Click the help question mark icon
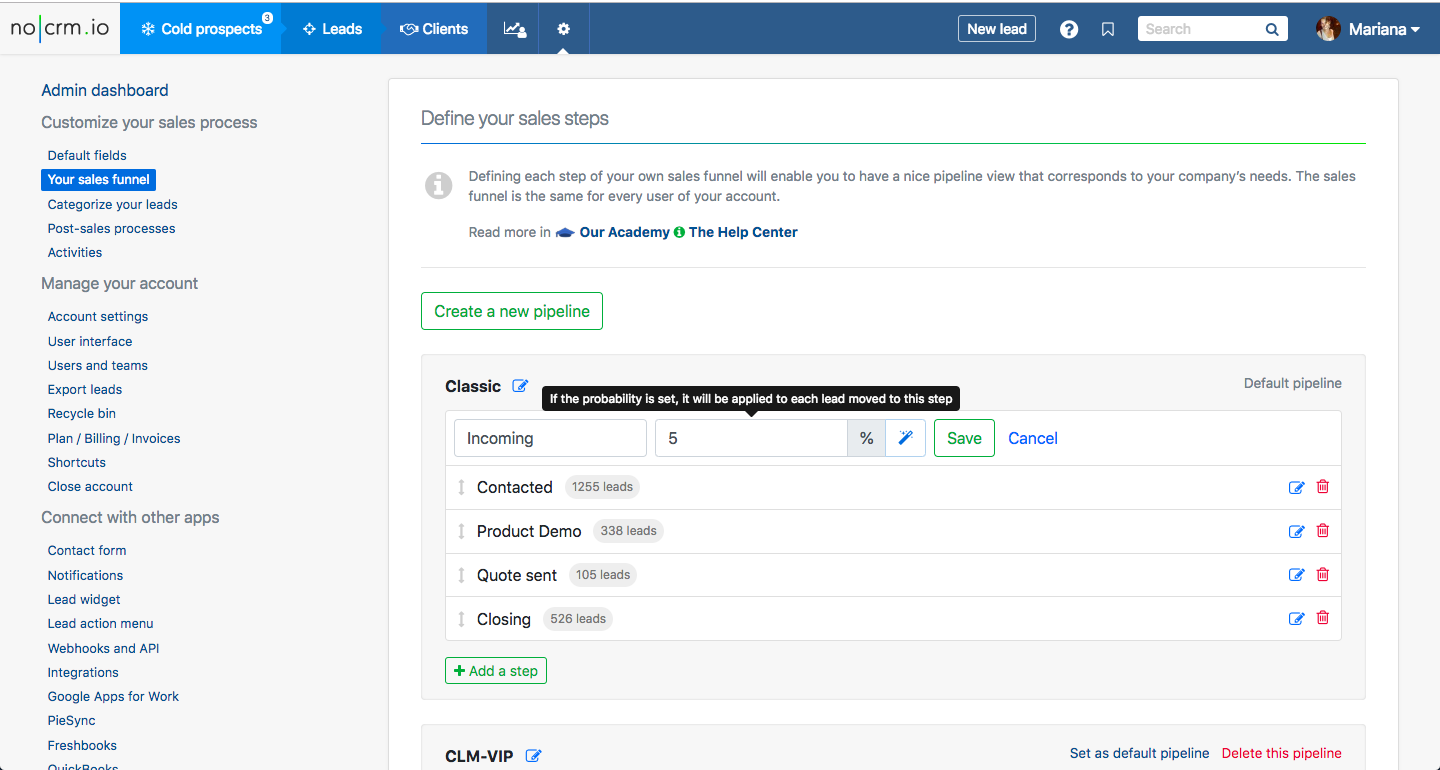1440x770 pixels. coord(1069,29)
